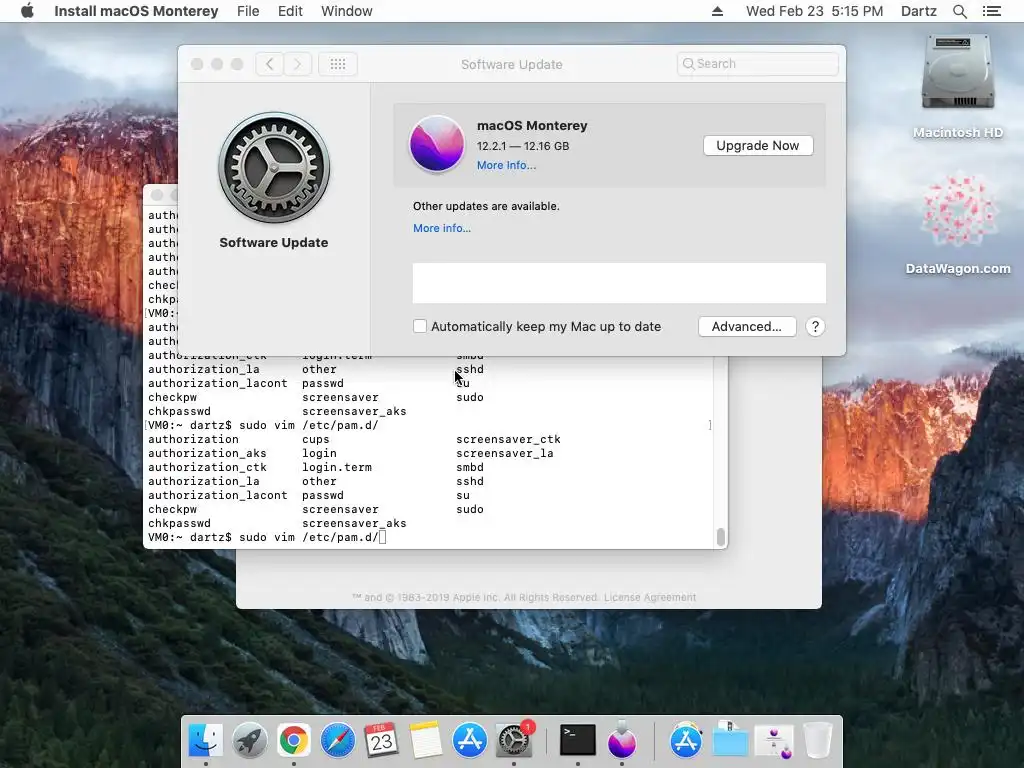This screenshot has height=768, width=1024.
Task: Open the Edit menu
Action: click(290, 11)
